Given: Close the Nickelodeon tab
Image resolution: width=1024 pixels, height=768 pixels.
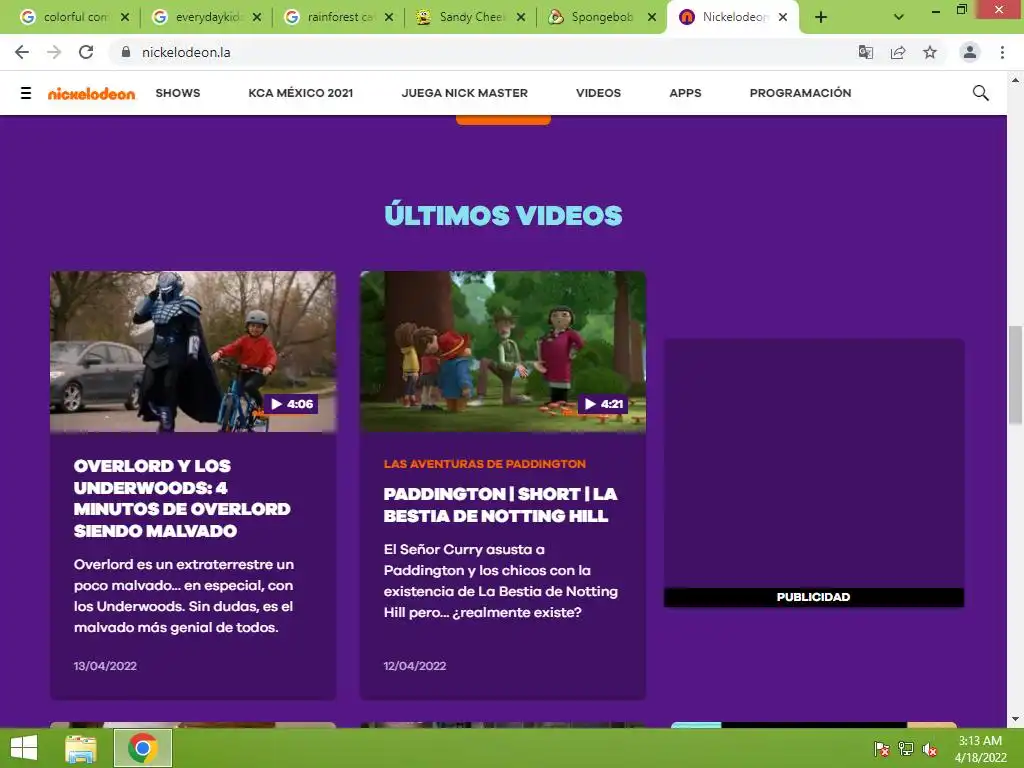Looking at the screenshot, I should pyautogui.click(x=783, y=18).
